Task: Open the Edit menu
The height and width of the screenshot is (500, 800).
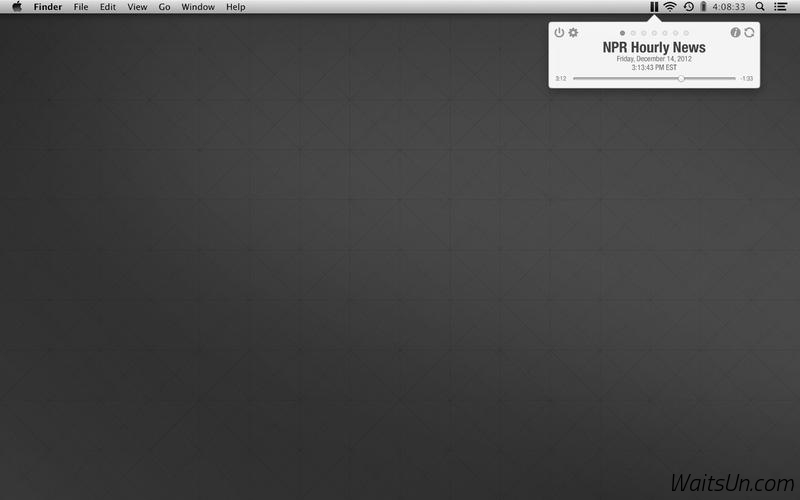Action: pos(108,7)
